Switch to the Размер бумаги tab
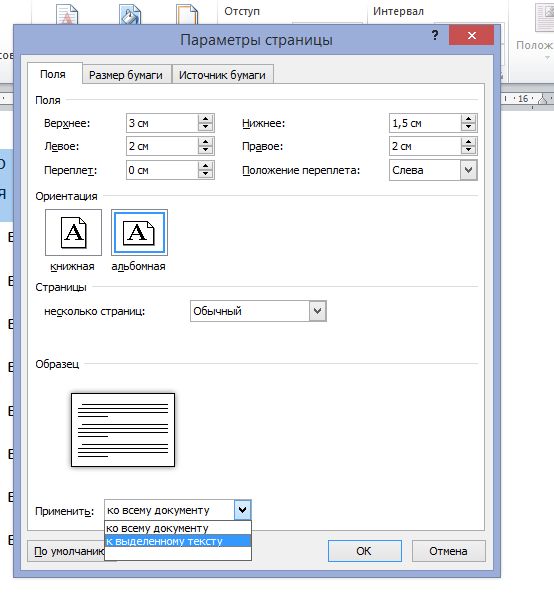554x598 pixels. point(126,75)
